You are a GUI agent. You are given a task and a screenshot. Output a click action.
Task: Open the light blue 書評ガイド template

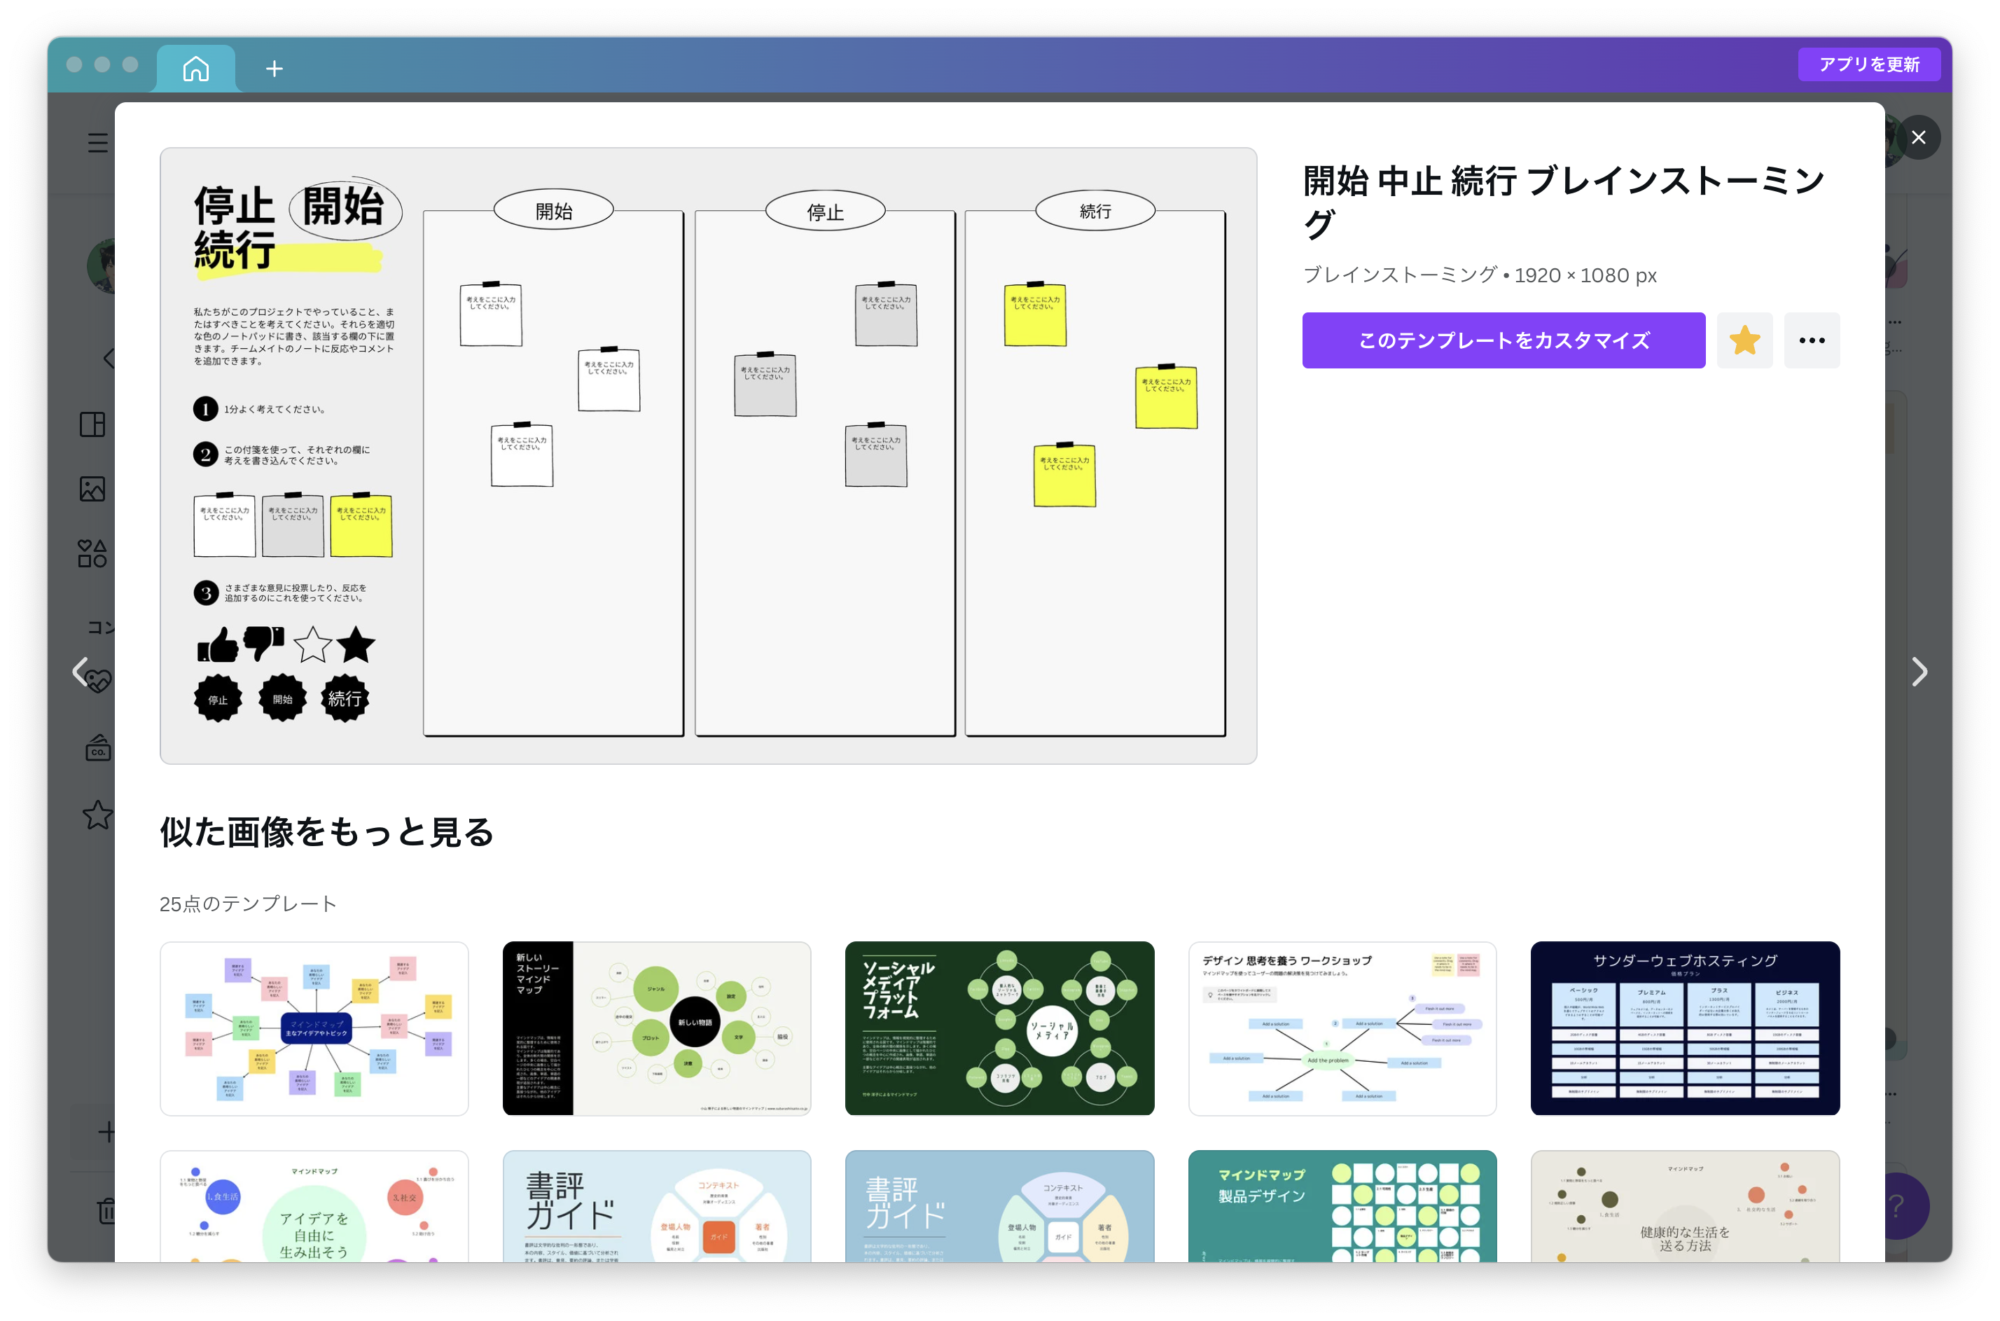click(656, 1205)
